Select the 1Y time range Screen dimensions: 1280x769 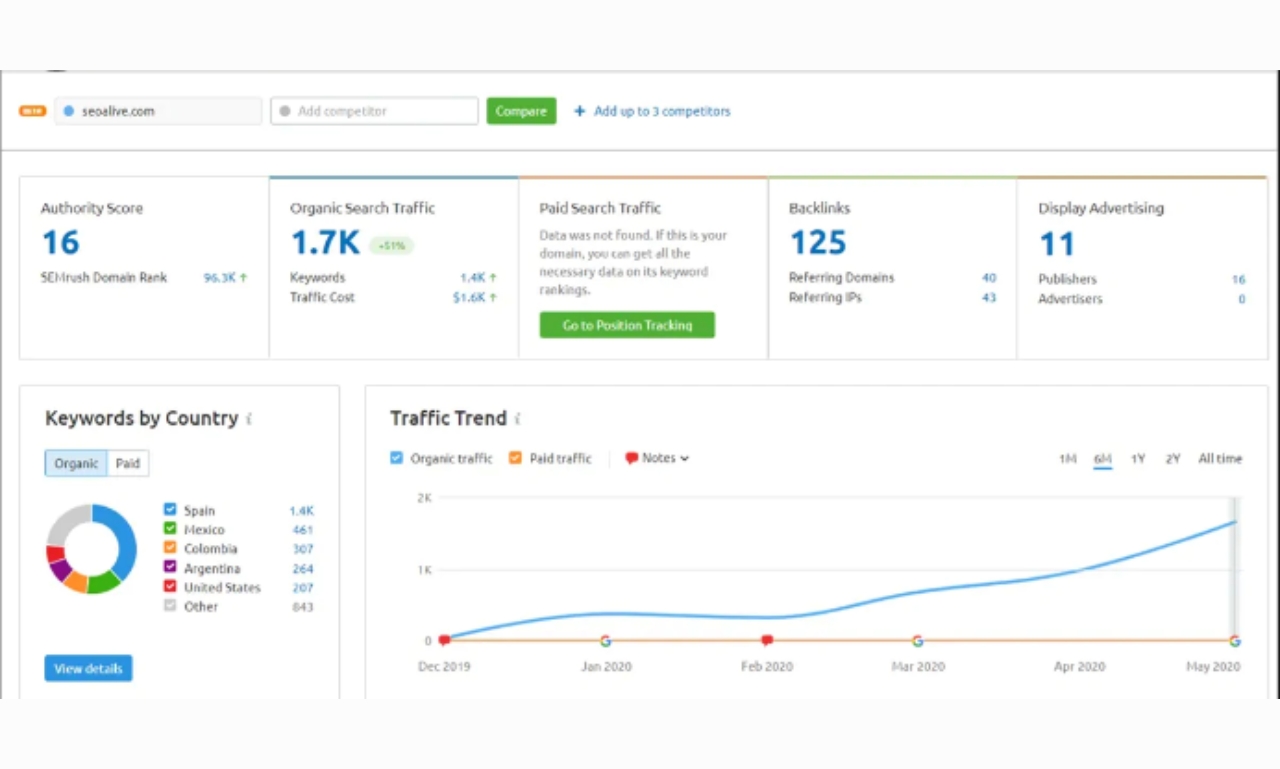pyautogui.click(x=1137, y=458)
